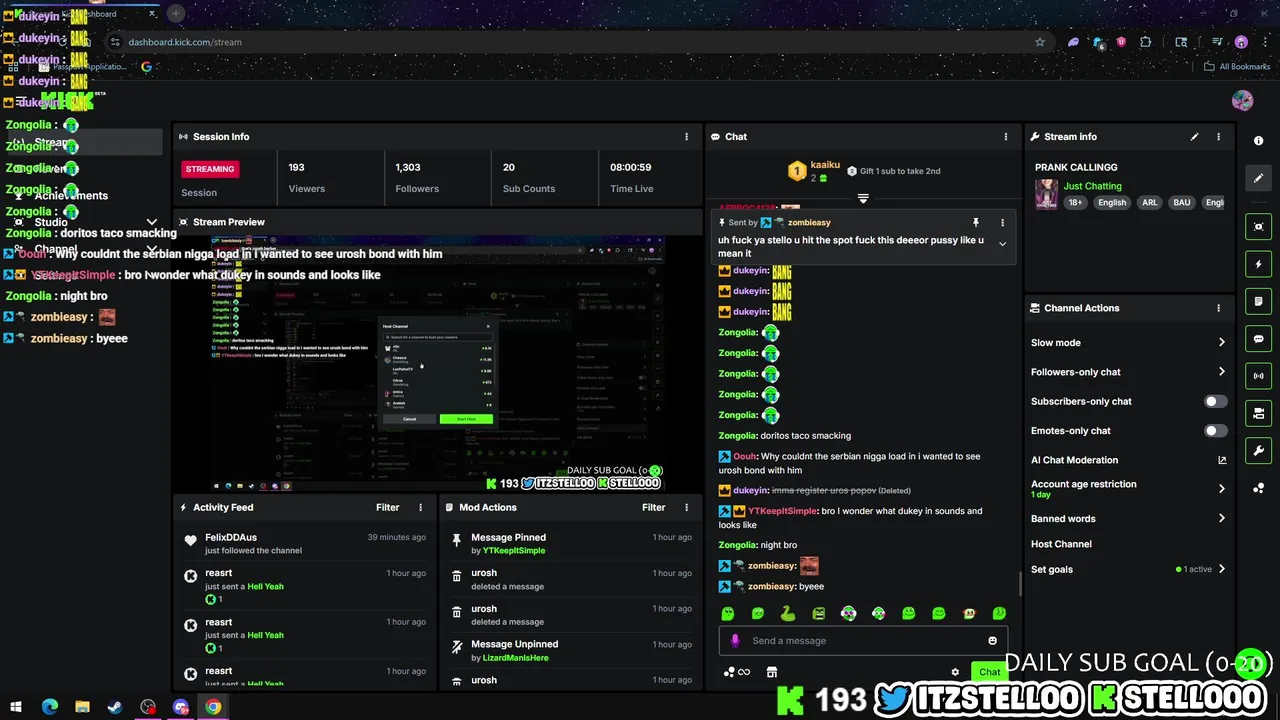
Task: Pick the green snake emote
Action: point(788,613)
